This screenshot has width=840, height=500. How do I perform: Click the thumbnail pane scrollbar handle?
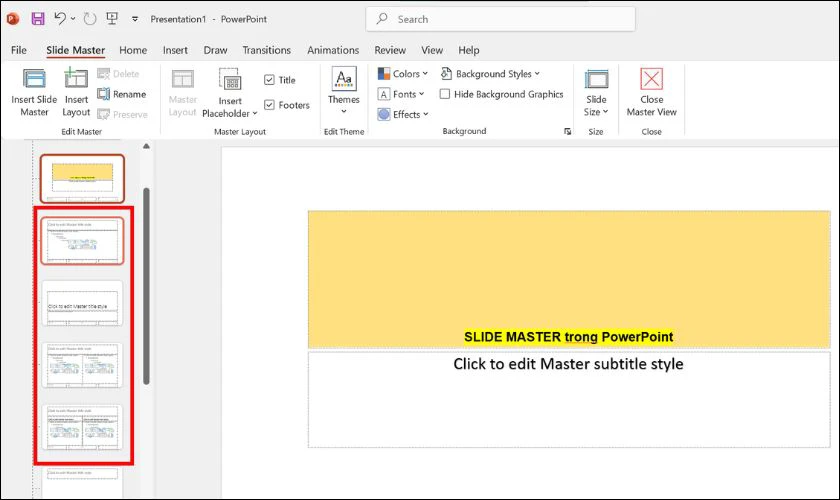[x=146, y=286]
